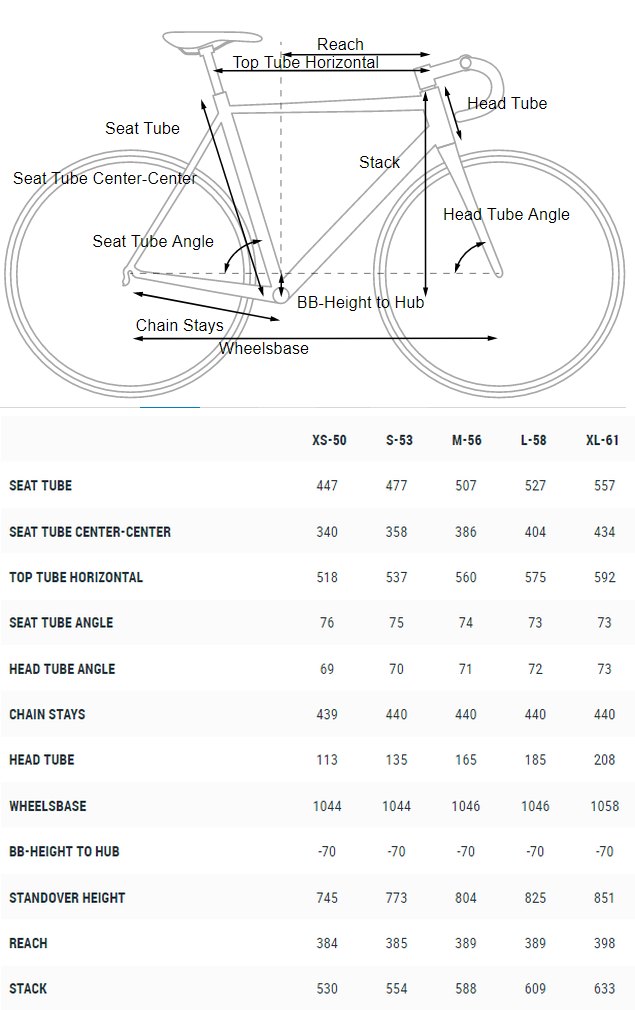The image size is (635, 1010).
Task: Click the HEAD TUBE ANGLE row label
Action: pos(62,669)
